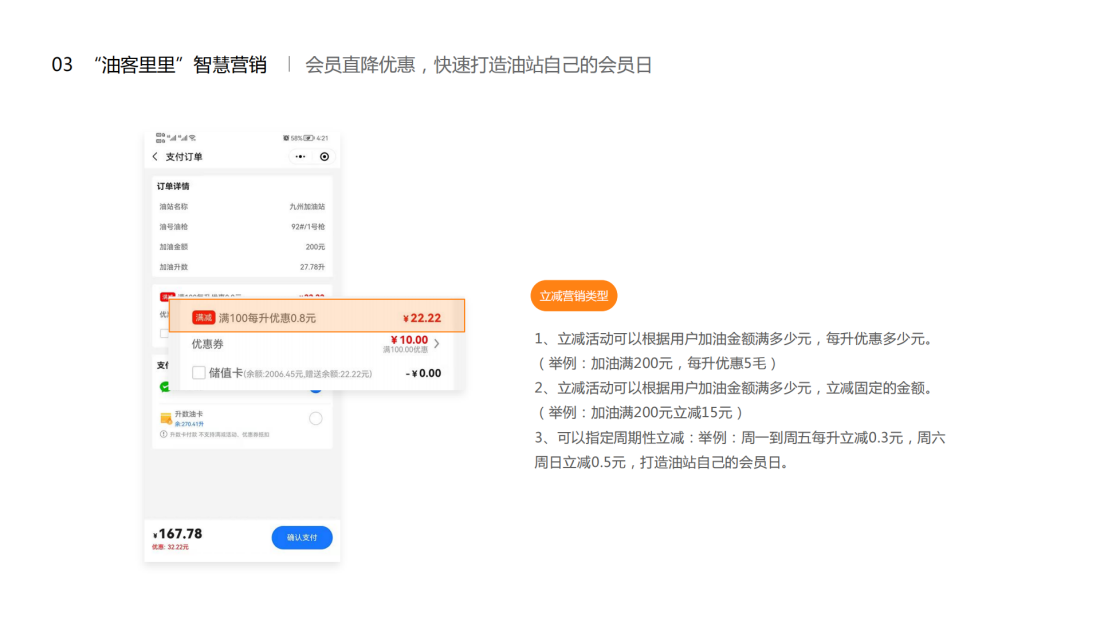Click the 油站名称 row label
The height and width of the screenshot is (618, 1100).
[x=173, y=207]
